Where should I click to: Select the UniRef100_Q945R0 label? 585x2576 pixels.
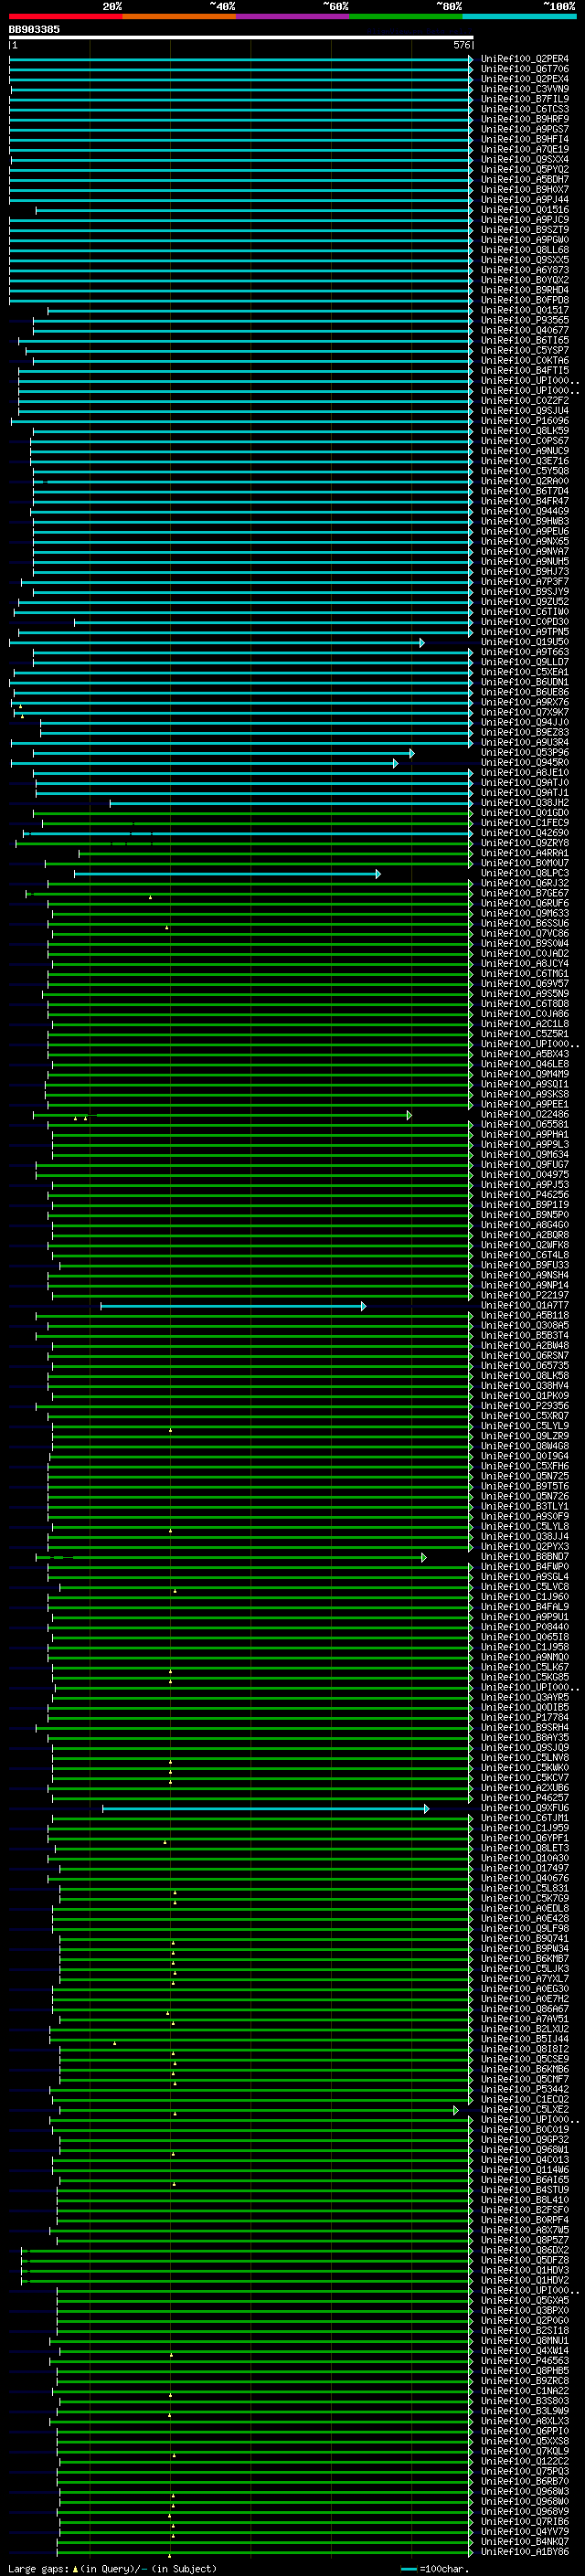524,763
